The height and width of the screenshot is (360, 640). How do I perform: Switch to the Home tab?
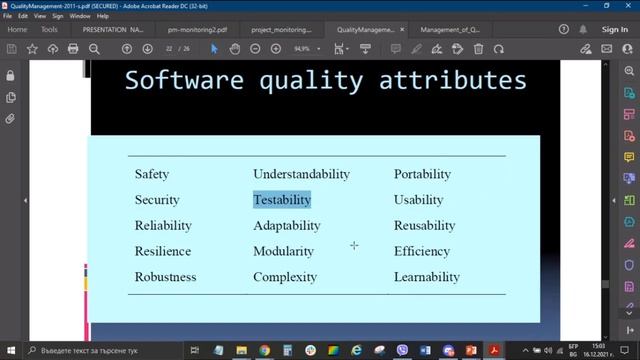coord(17,29)
